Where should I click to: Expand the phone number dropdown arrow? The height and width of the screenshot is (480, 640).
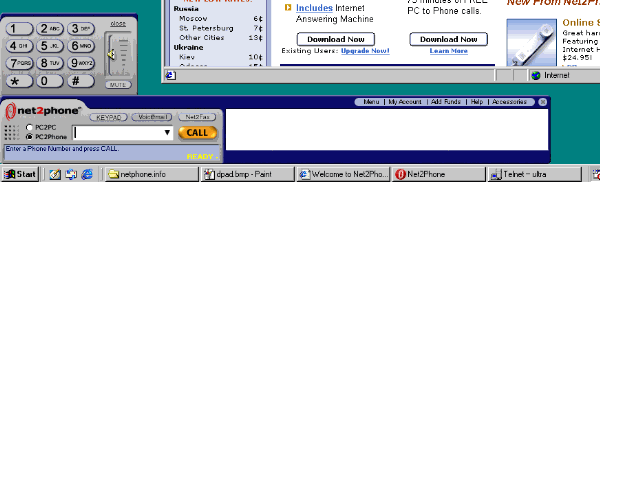[167, 133]
